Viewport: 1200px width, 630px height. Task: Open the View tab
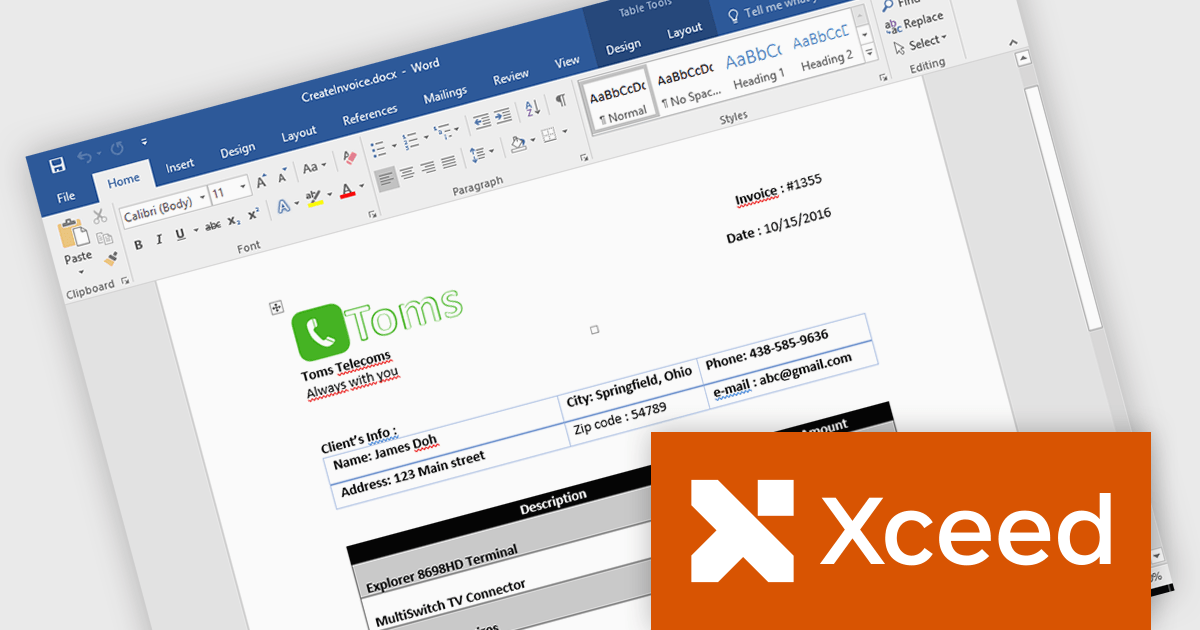tap(567, 62)
